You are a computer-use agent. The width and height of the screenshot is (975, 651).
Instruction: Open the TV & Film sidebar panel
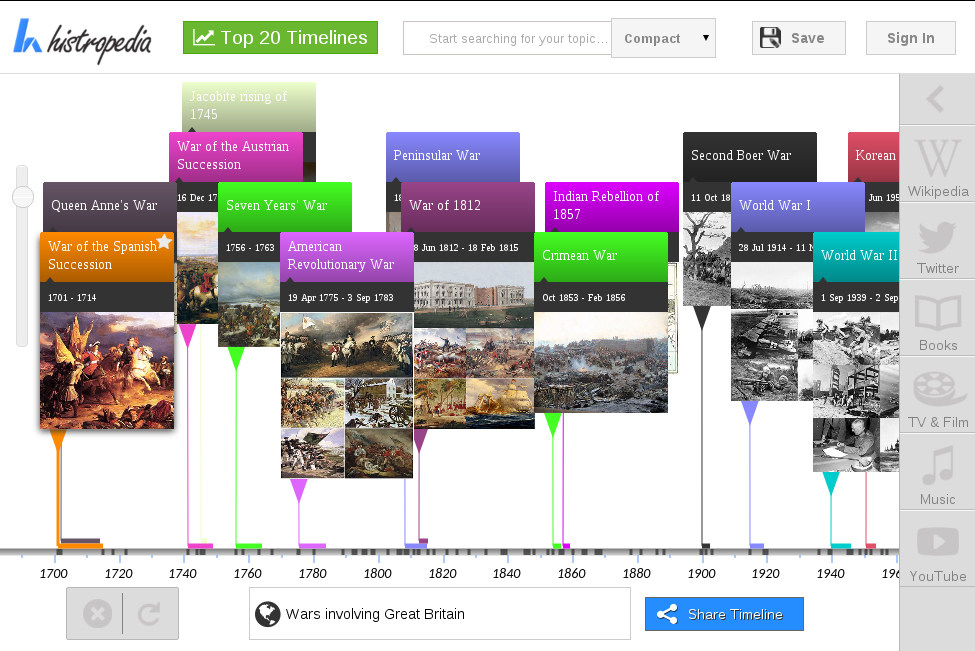(x=937, y=400)
